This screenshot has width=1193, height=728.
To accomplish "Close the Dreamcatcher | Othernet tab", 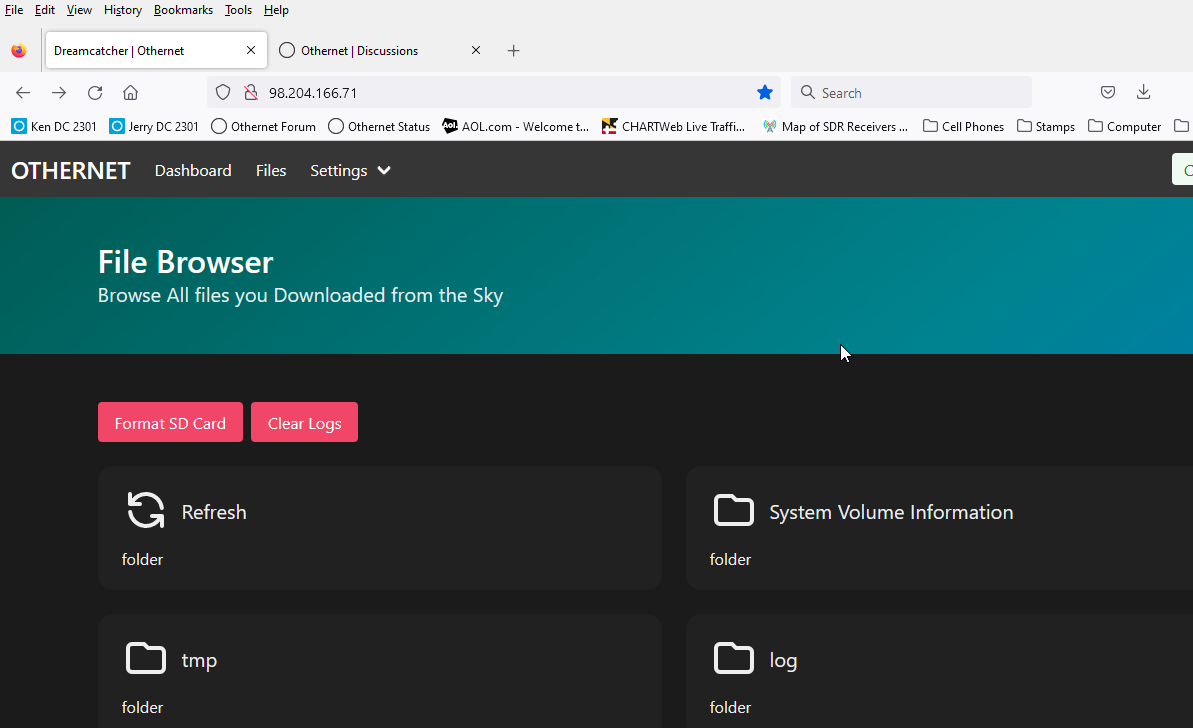I will coord(251,50).
